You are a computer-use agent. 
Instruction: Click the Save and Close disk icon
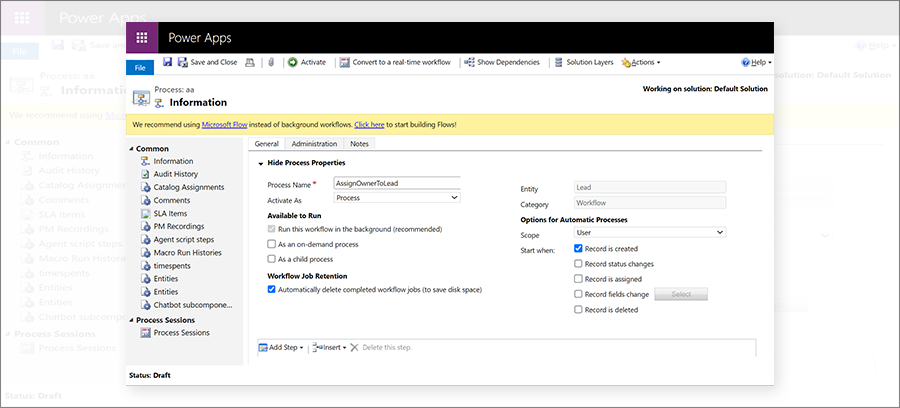[183, 63]
